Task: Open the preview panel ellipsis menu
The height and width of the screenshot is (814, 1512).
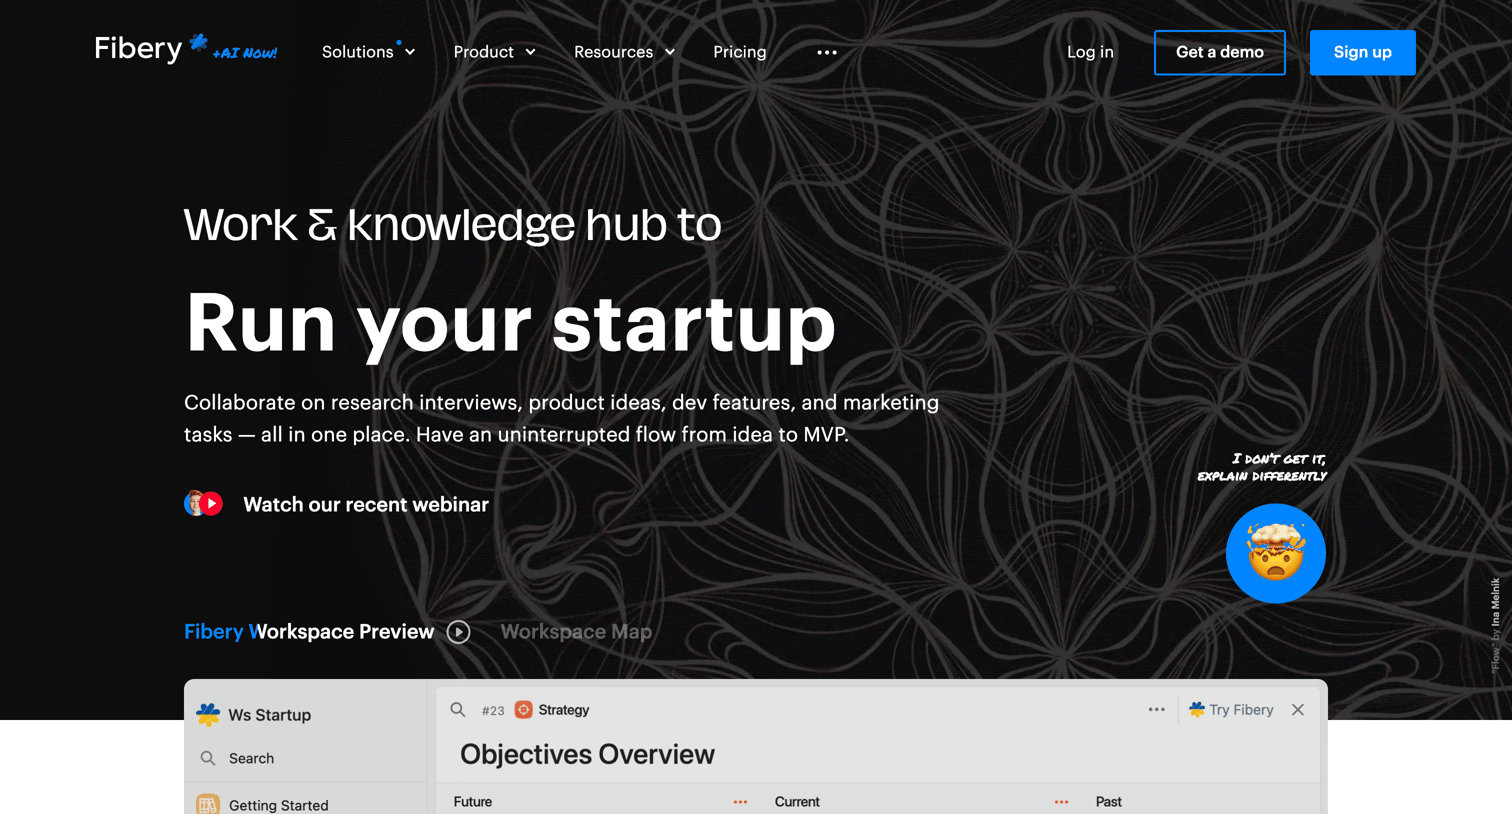Action: point(1156,709)
